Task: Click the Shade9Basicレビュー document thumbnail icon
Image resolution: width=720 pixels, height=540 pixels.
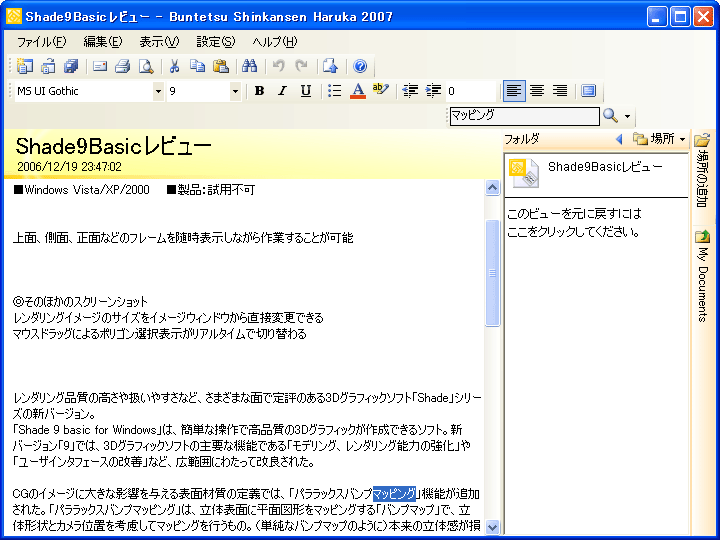Action: click(524, 173)
